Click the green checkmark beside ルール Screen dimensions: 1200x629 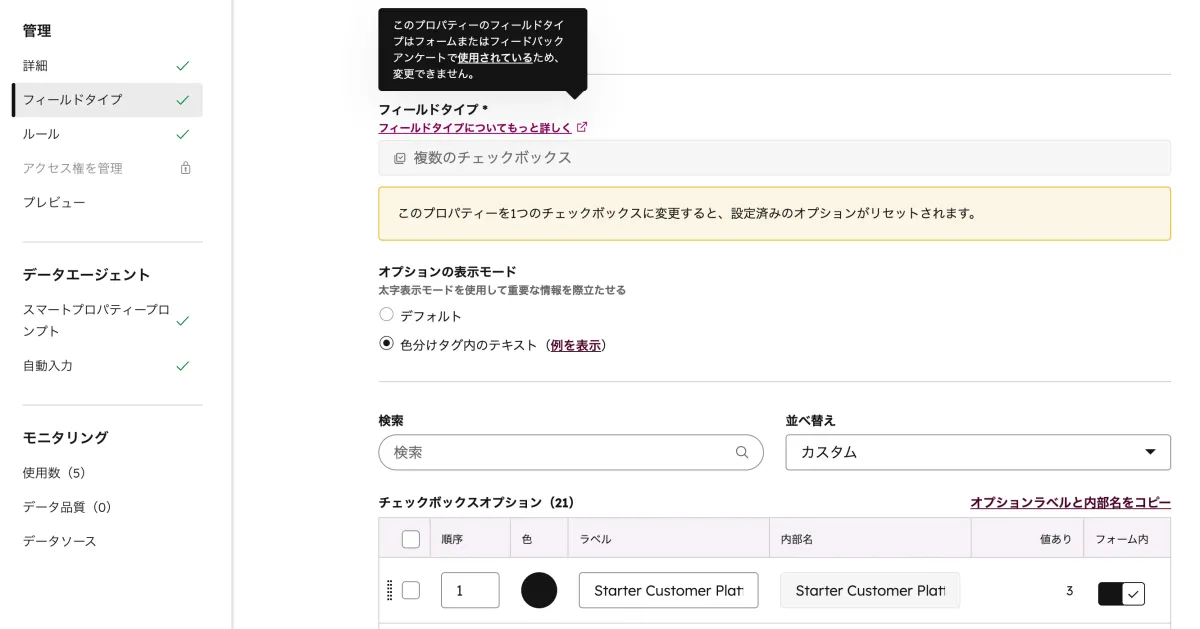(182, 133)
